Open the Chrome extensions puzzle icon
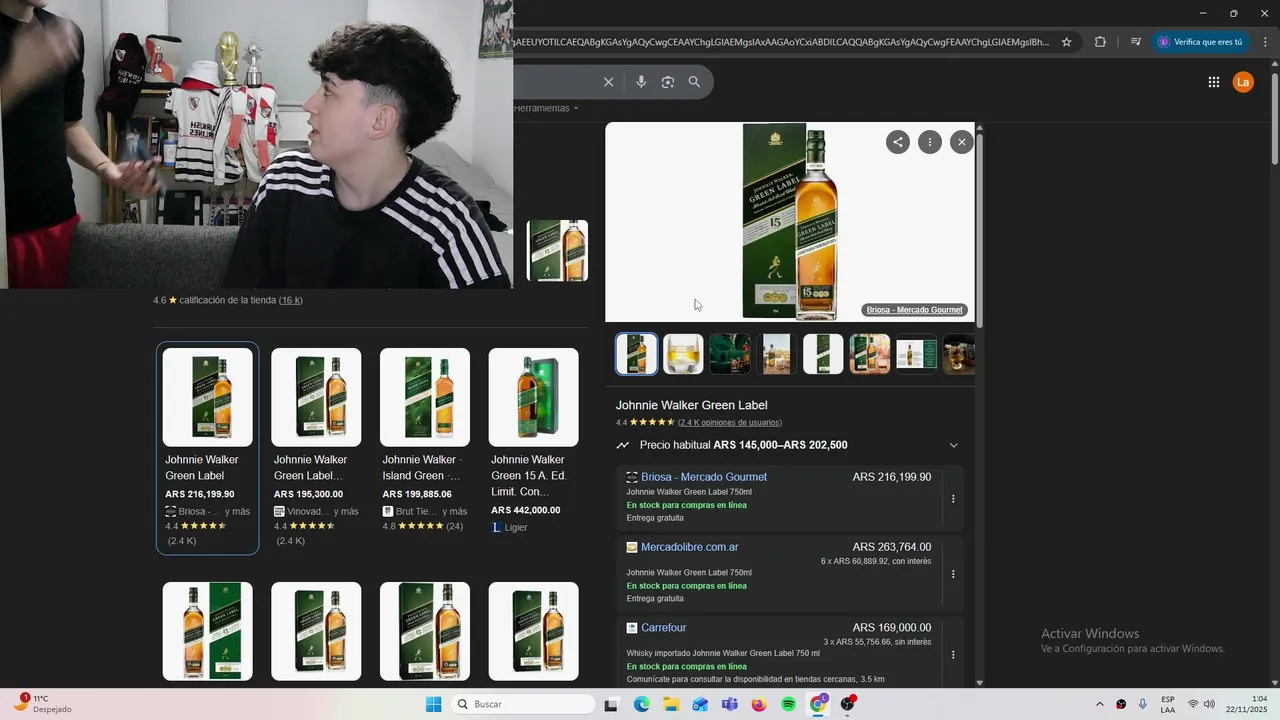Screen dimensions: 1280x720 (1101, 42)
